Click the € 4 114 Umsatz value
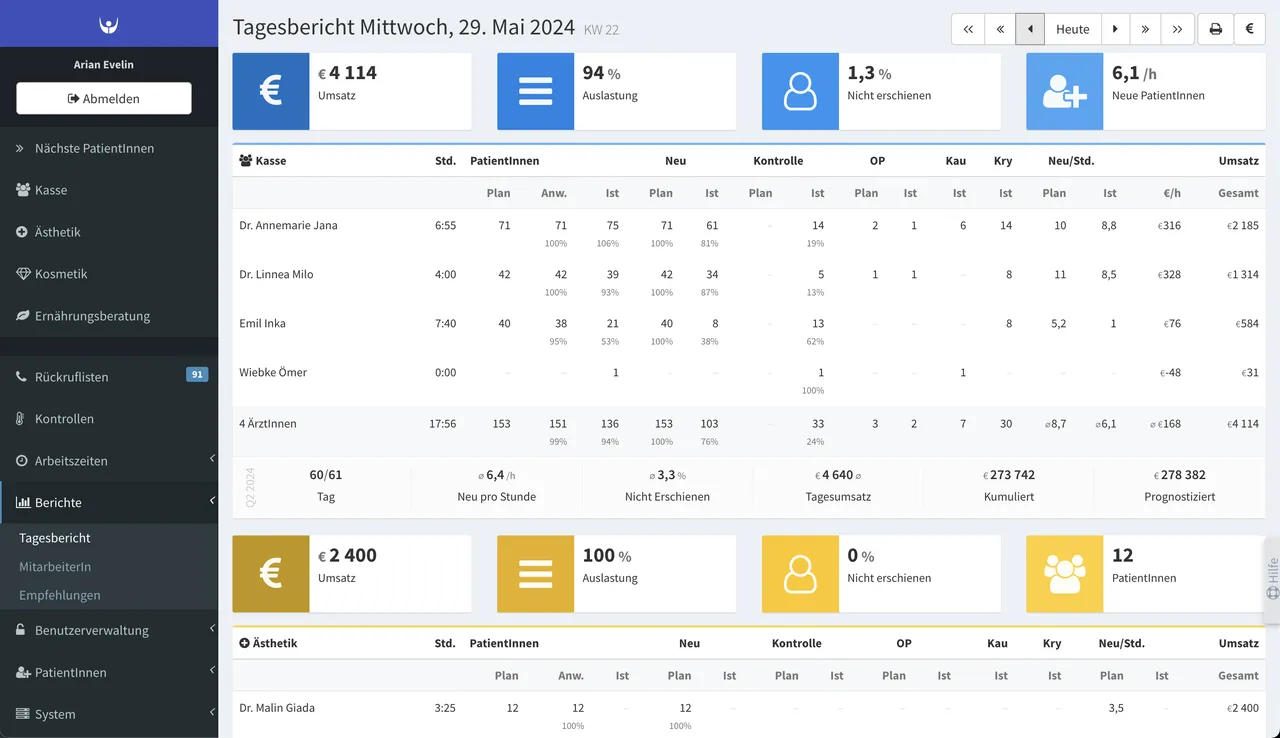Image resolution: width=1280 pixels, height=738 pixels. pos(347,73)
